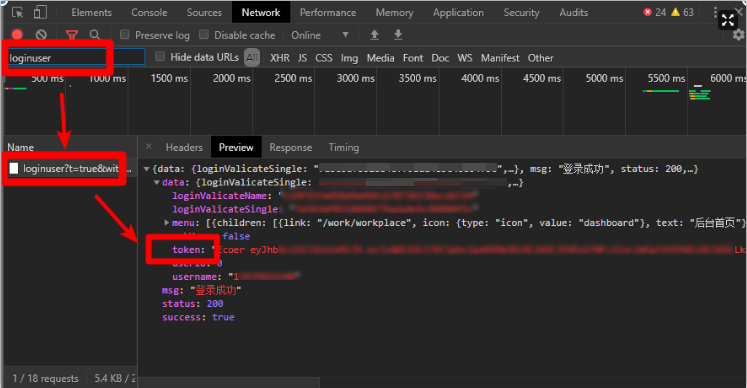Filter requests by Font type
This screenshot has height=388, width=747.
(x=413, y=58)
